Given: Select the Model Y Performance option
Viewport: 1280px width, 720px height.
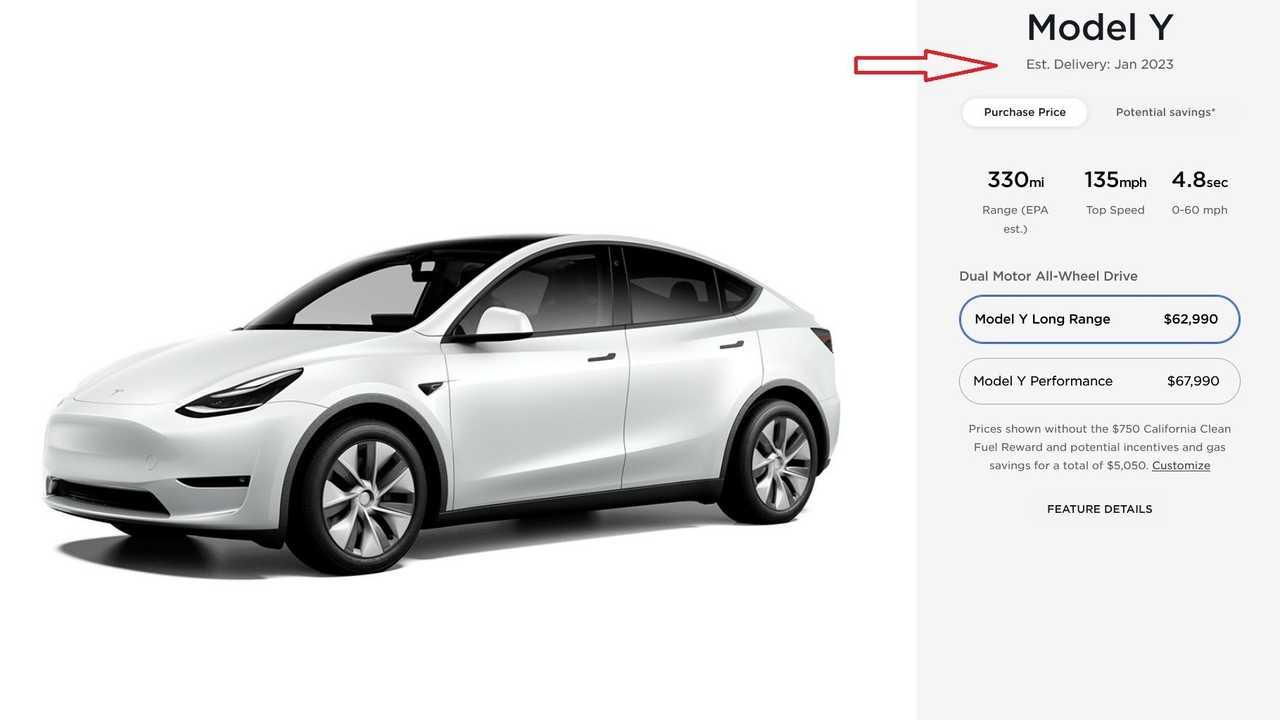Looking at the screenshot, I should (1099, 381).
